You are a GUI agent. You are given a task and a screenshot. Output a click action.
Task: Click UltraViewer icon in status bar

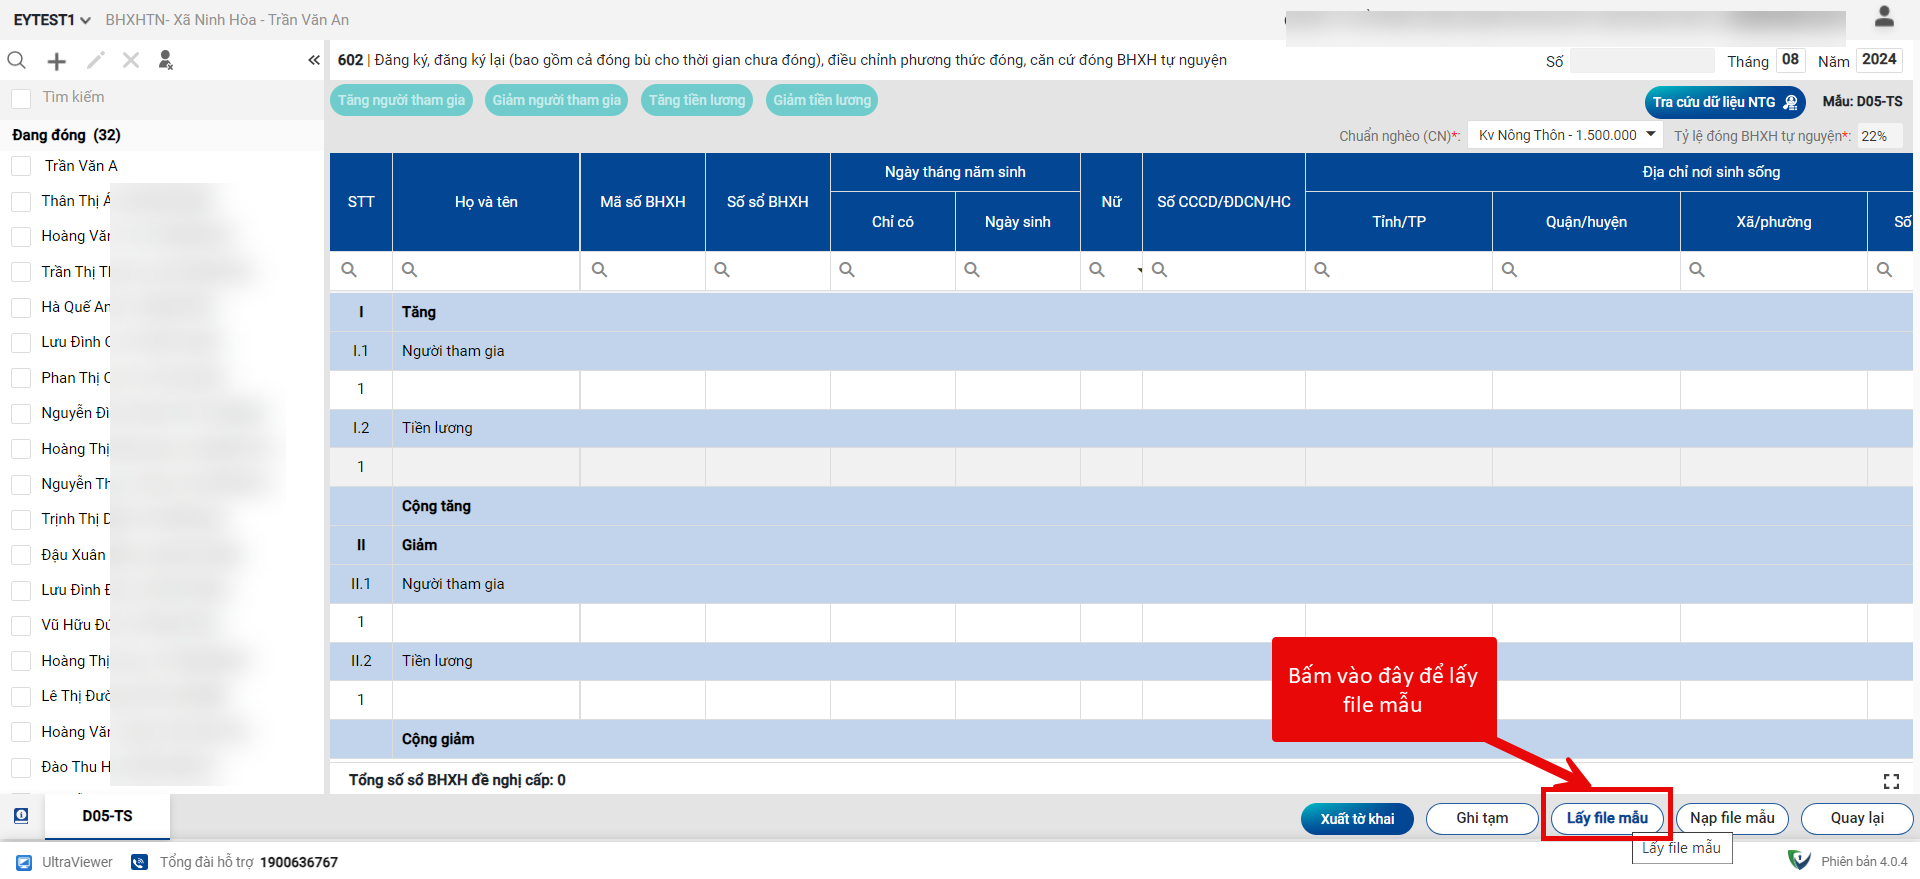pos(24,862)
